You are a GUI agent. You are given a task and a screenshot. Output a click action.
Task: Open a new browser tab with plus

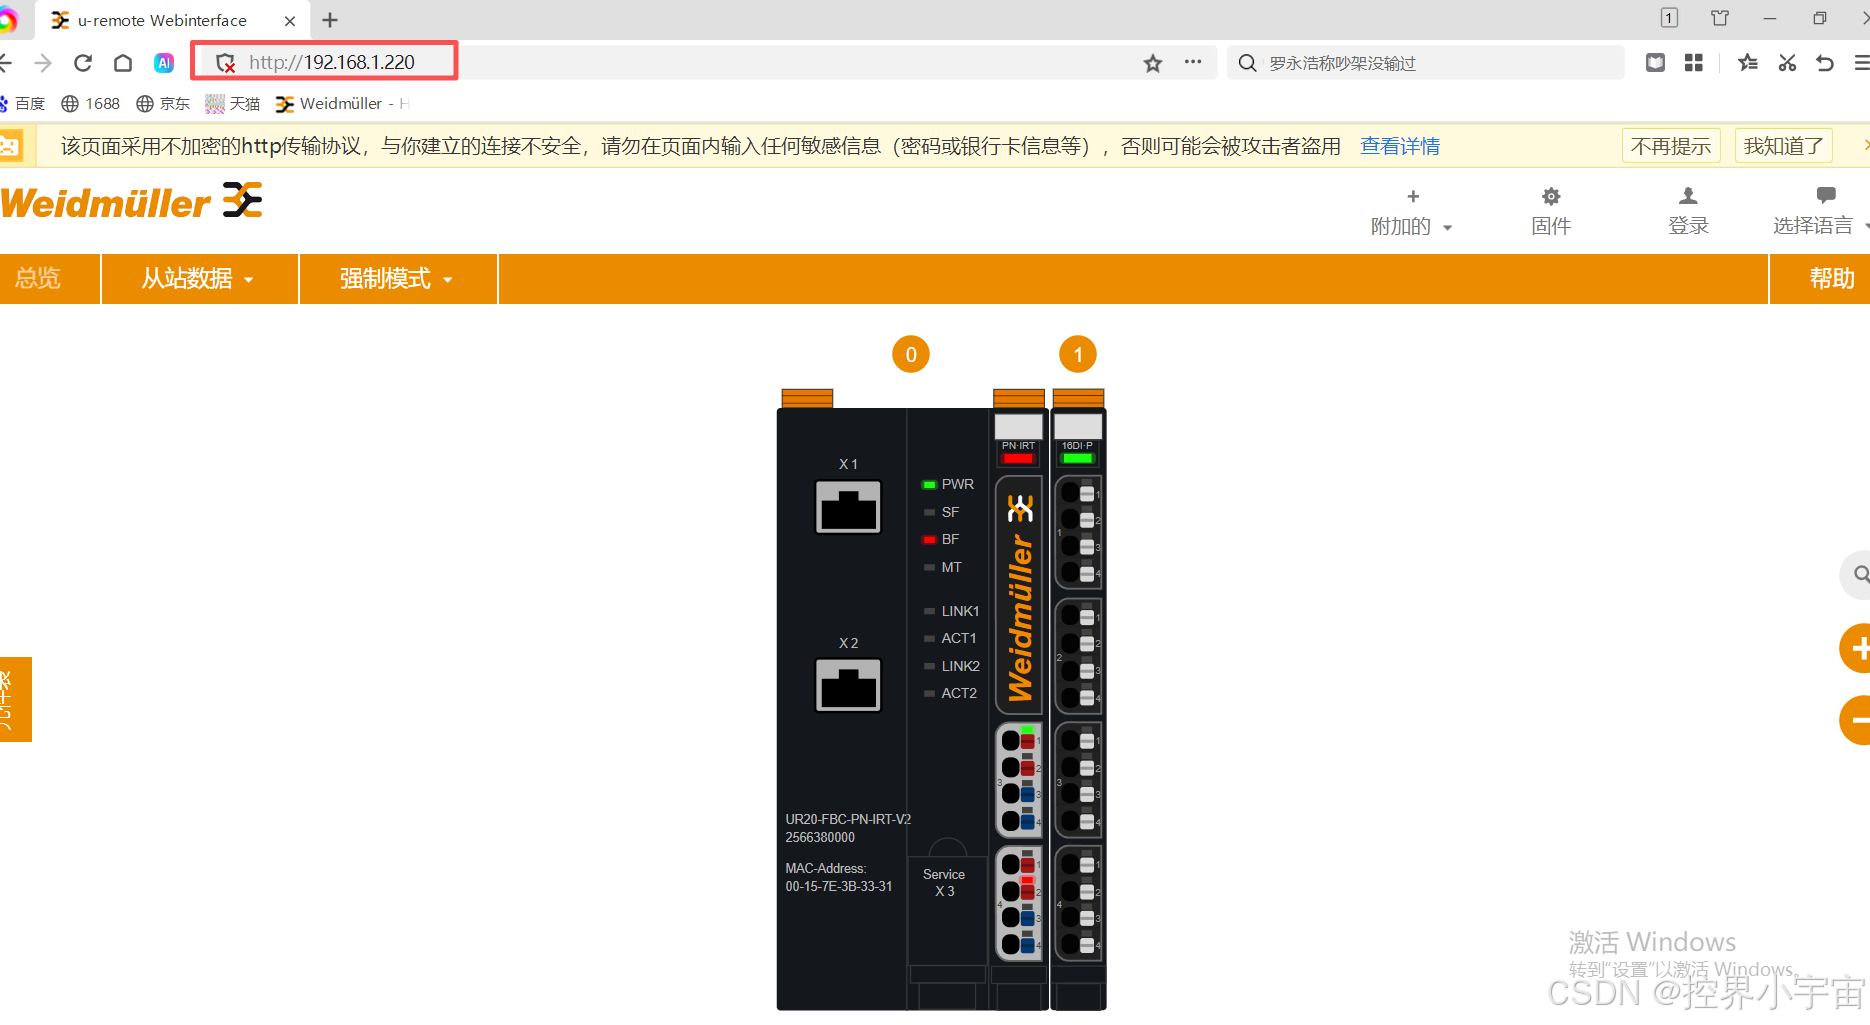coord(330,20)
